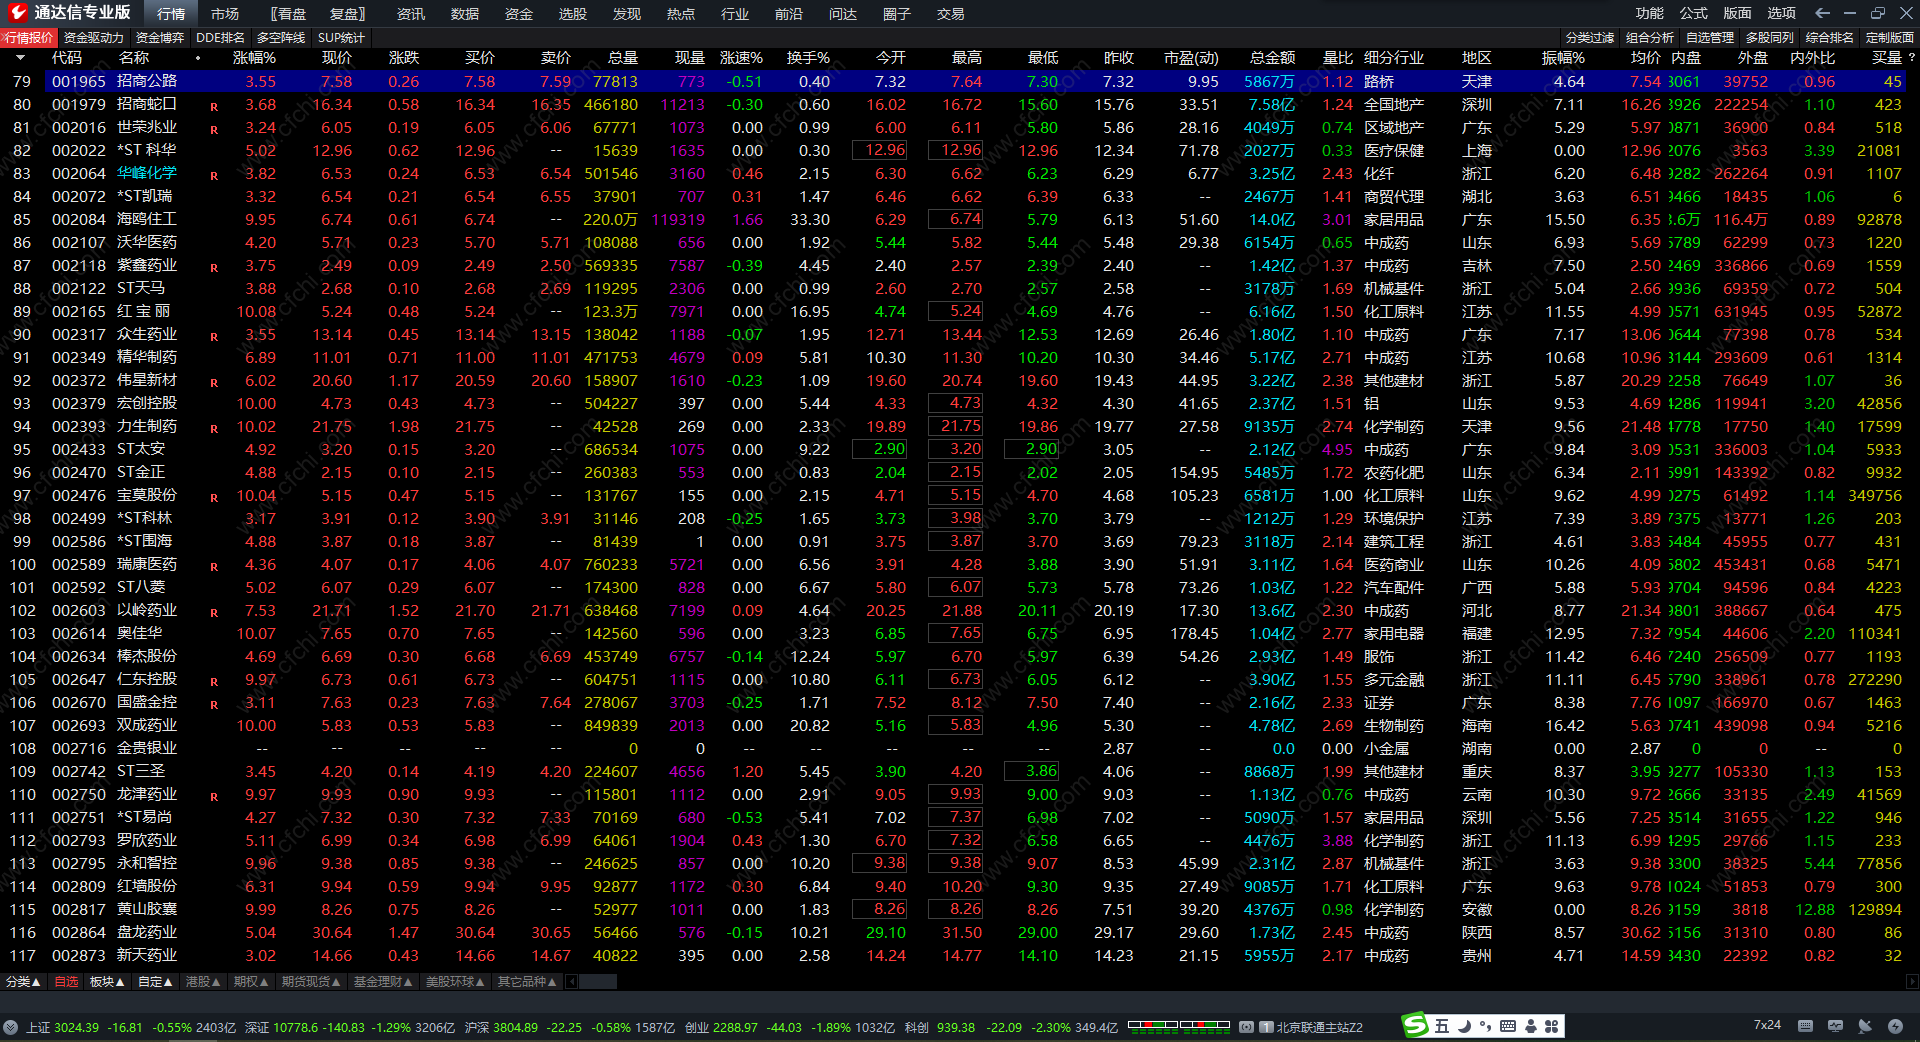The image size is (1920, 1042).
Task: Click the R marker beside 龙津药业
Action: click(214, 796)
